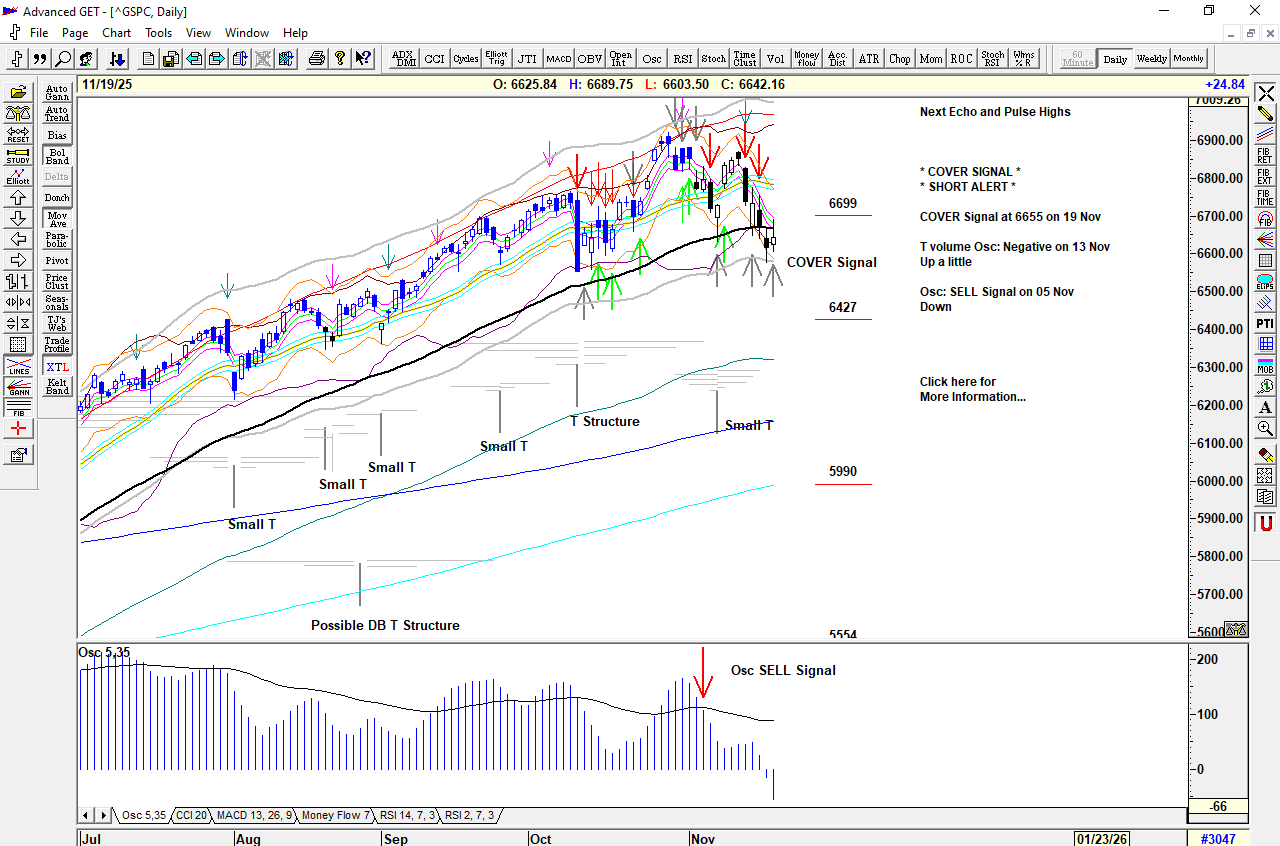Click the red crosshair cursor icon
The width and height of the screenshot is (1280, 846).
click(x=17, y=429)
